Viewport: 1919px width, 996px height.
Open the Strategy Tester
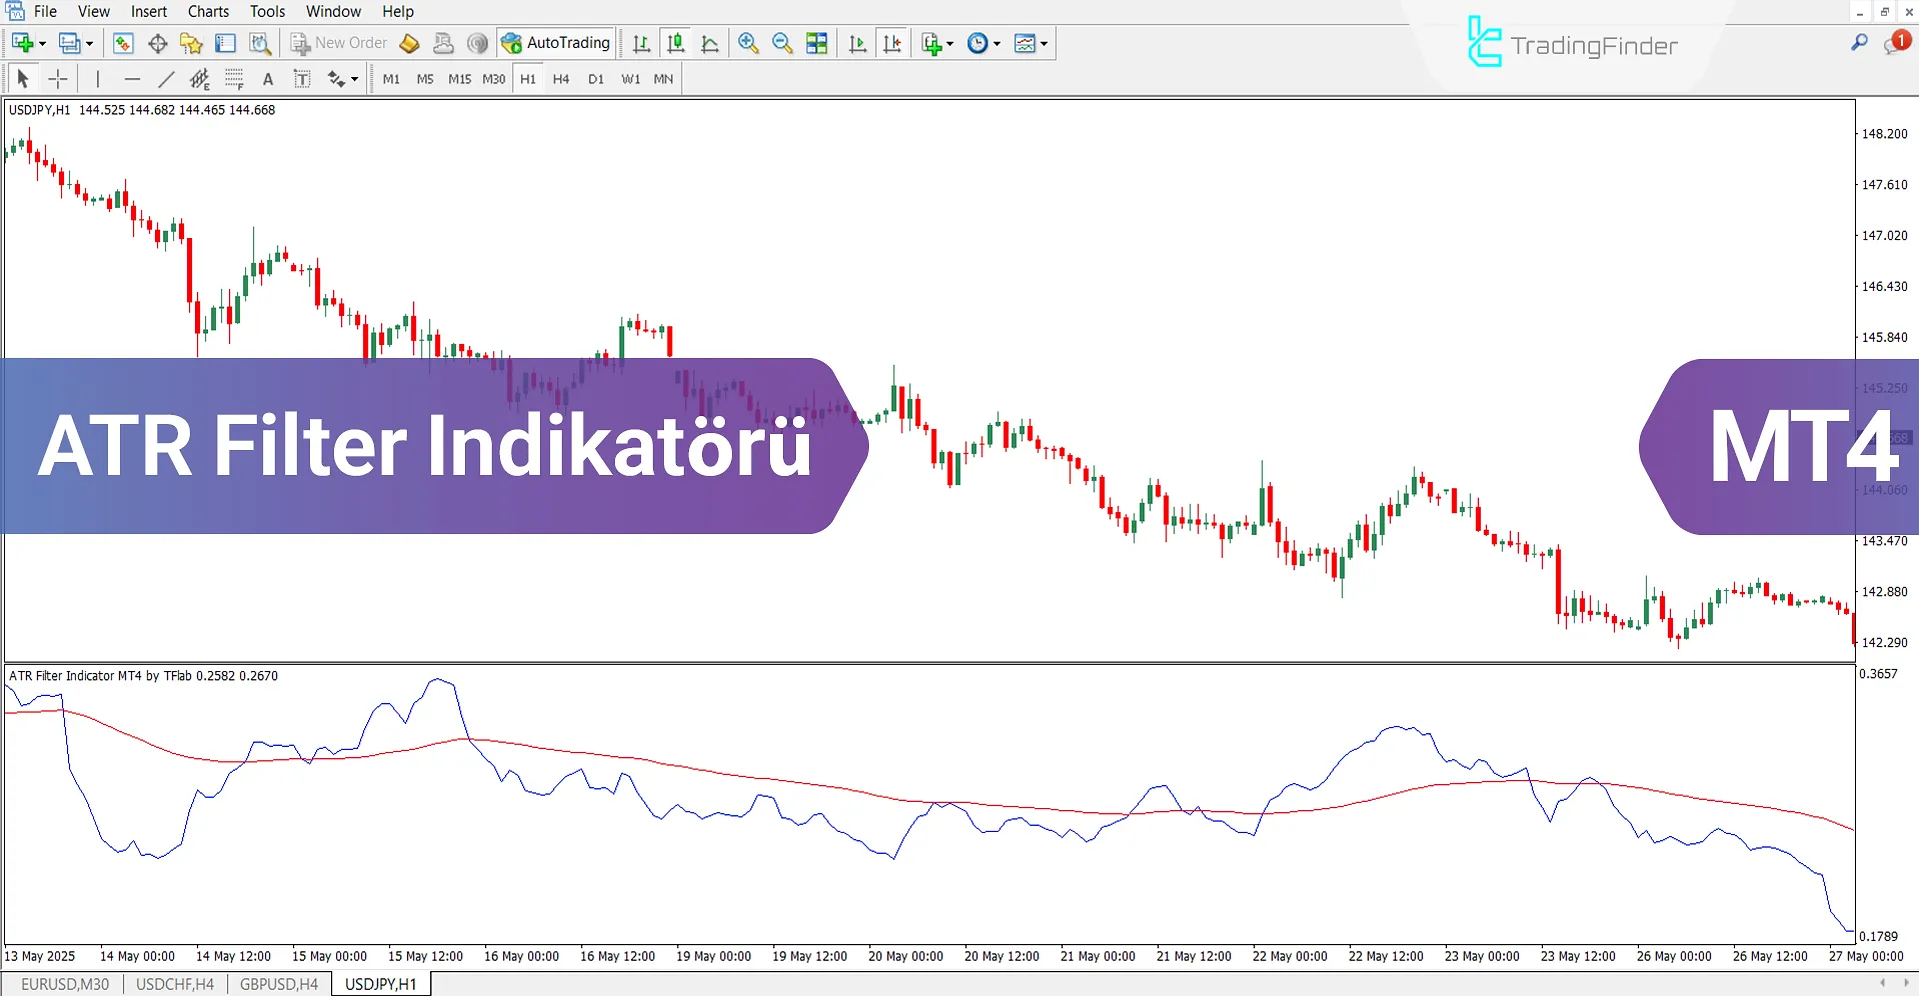259,43
